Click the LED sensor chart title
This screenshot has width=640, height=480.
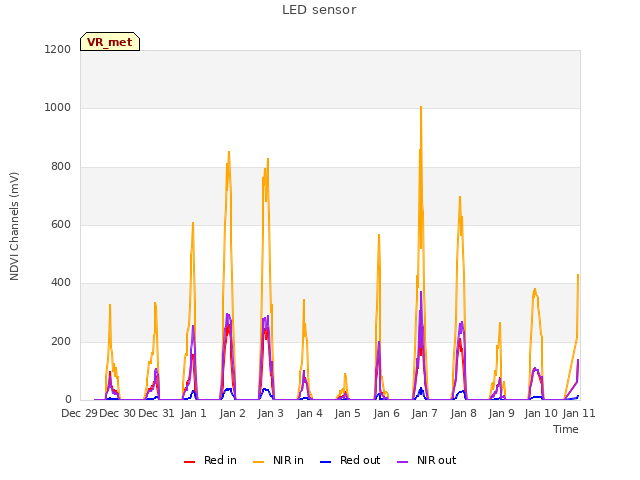pos(319,10)
